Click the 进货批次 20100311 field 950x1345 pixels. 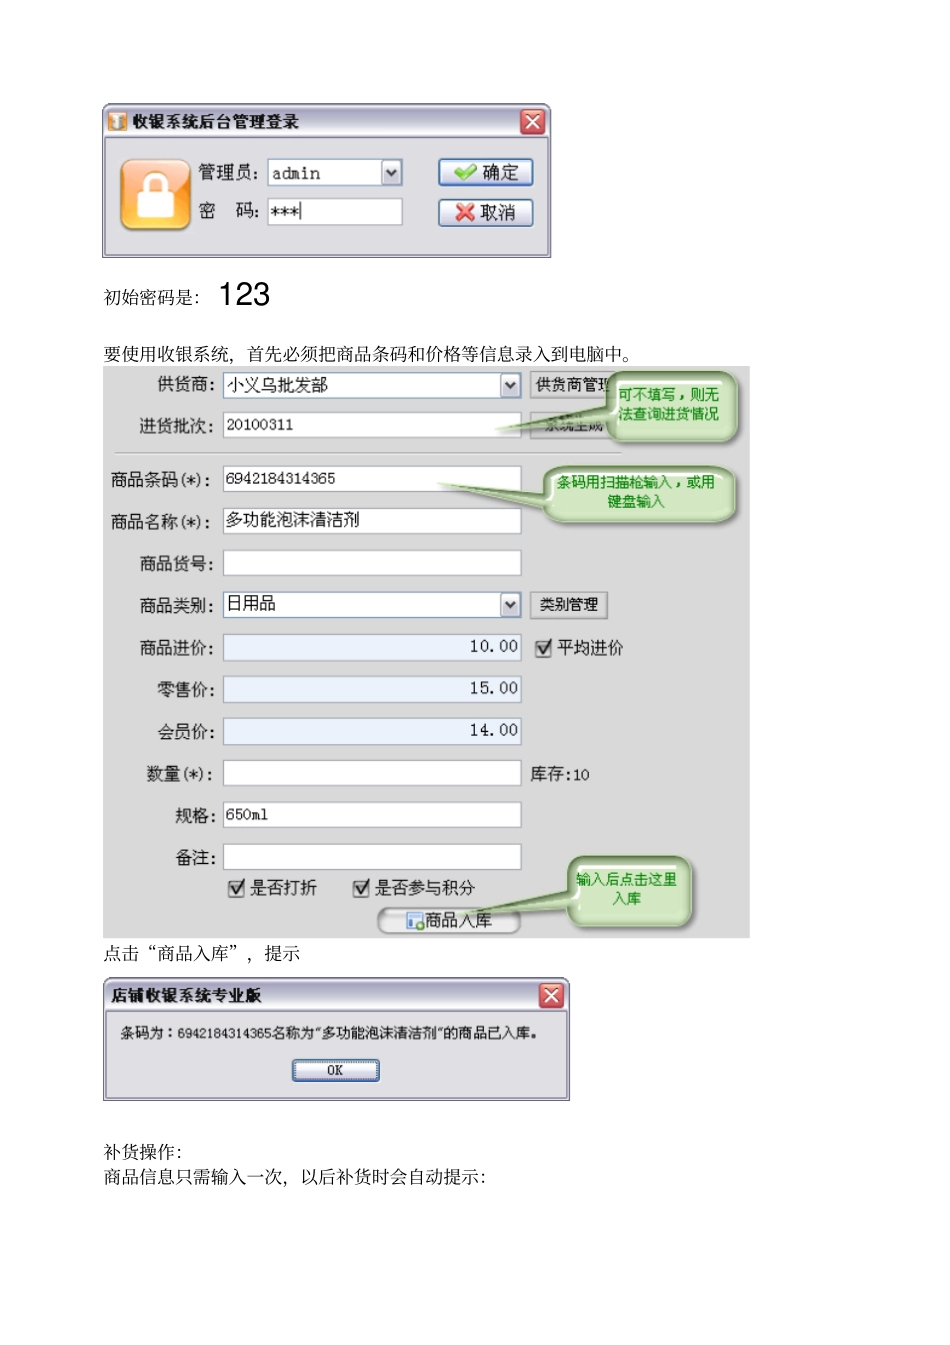point(372,425)
